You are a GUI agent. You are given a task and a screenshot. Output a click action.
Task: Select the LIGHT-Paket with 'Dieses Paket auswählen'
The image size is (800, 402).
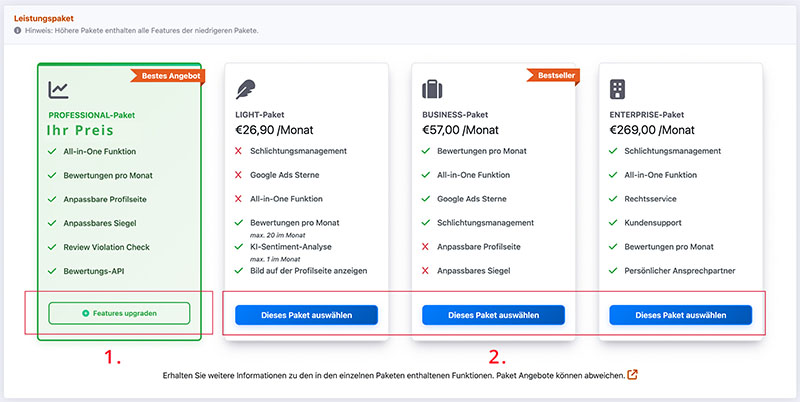pos(306,315)
